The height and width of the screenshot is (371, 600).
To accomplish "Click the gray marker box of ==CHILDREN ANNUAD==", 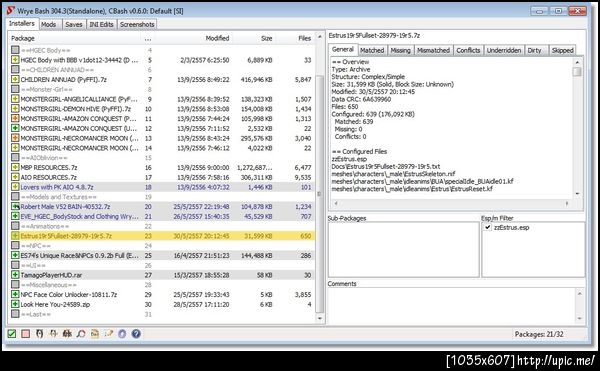I will click(x=15, y=70).
